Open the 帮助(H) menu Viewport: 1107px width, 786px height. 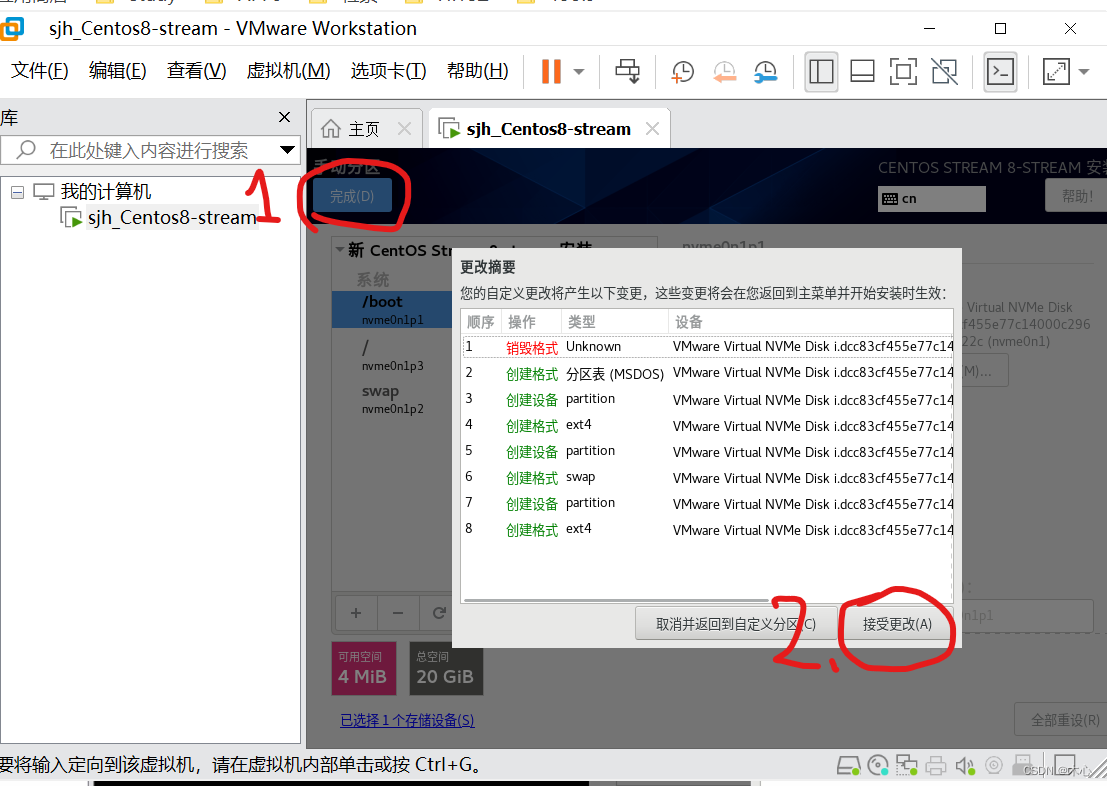click(477, 71)
